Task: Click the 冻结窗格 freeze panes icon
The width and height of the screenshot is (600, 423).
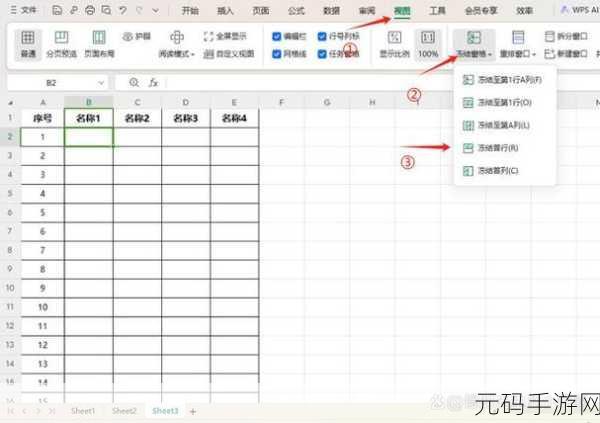Action: (474, 38)
